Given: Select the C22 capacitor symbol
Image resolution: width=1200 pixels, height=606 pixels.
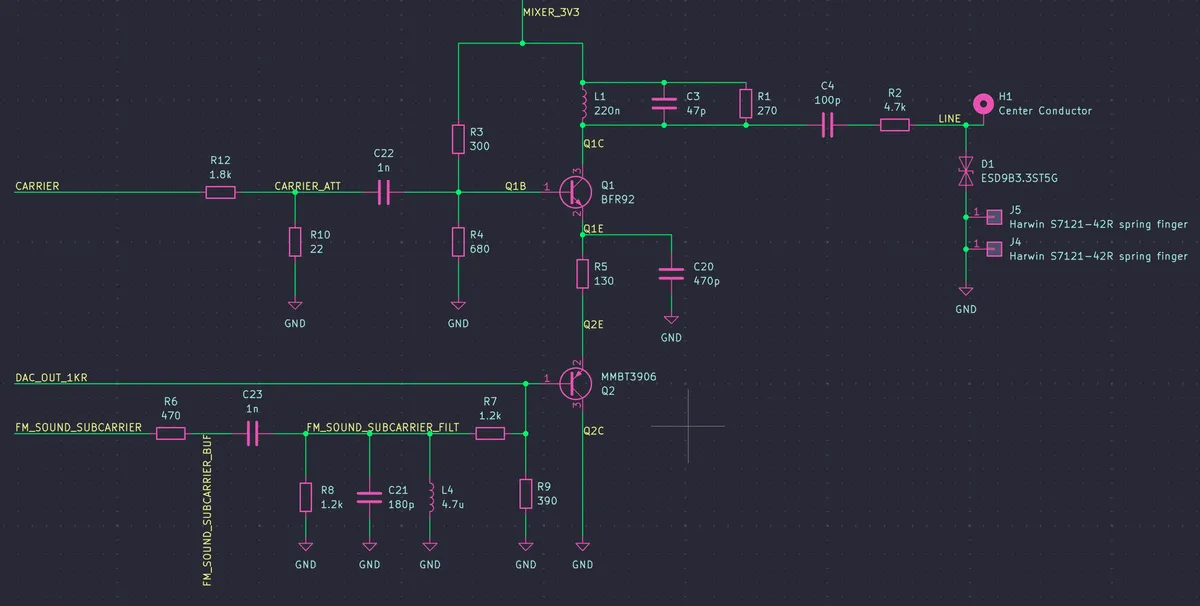Looking at the screenshot, I should [x=384, y=192].
